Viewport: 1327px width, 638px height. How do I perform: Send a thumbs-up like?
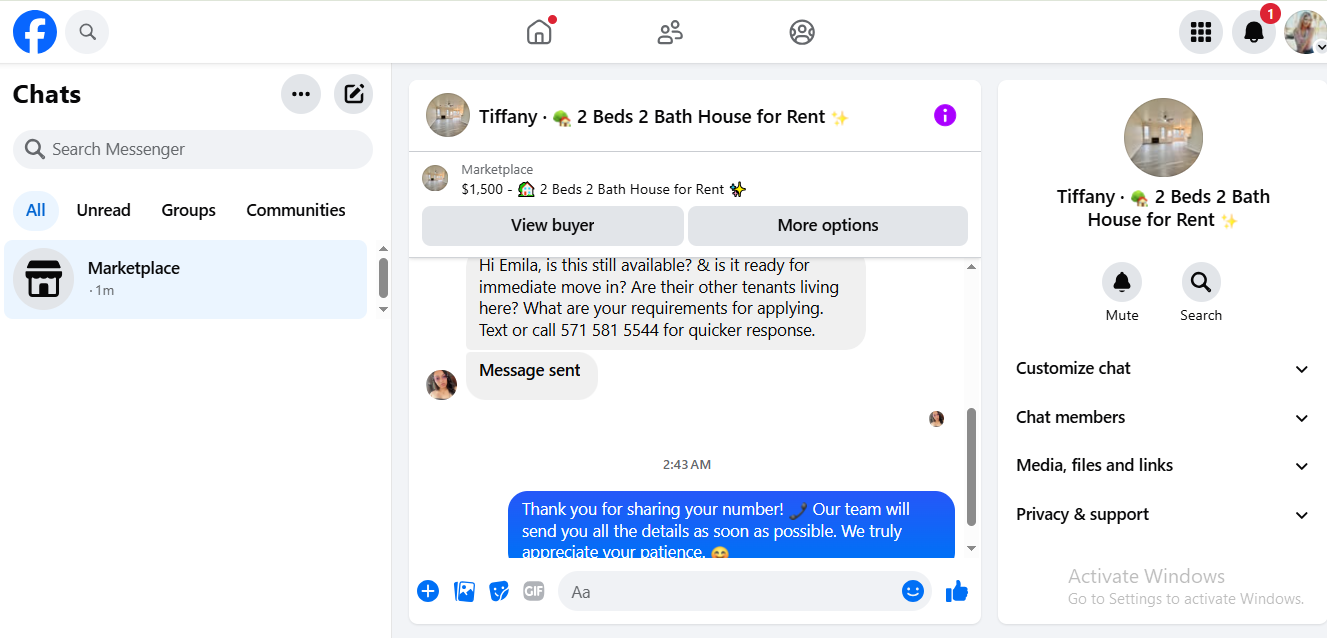[x=956, y=591]
